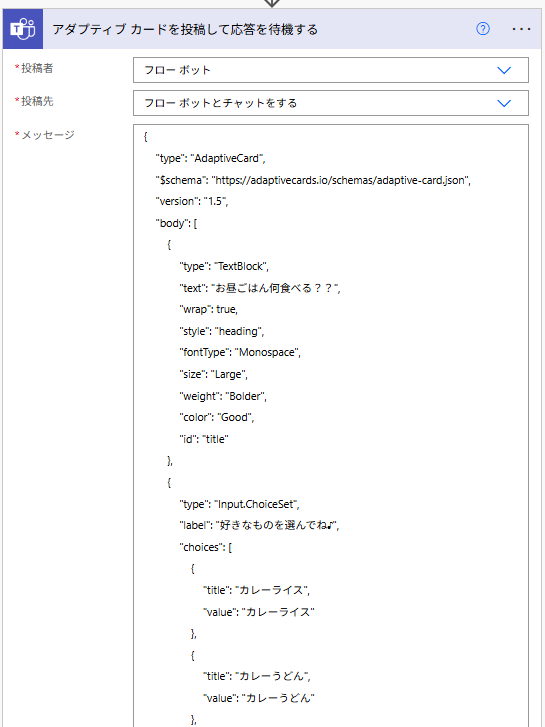This screenshot has height=727, width=545.
Task: Place cursor on the $schema URL line
Action: [x=313, y=180]
